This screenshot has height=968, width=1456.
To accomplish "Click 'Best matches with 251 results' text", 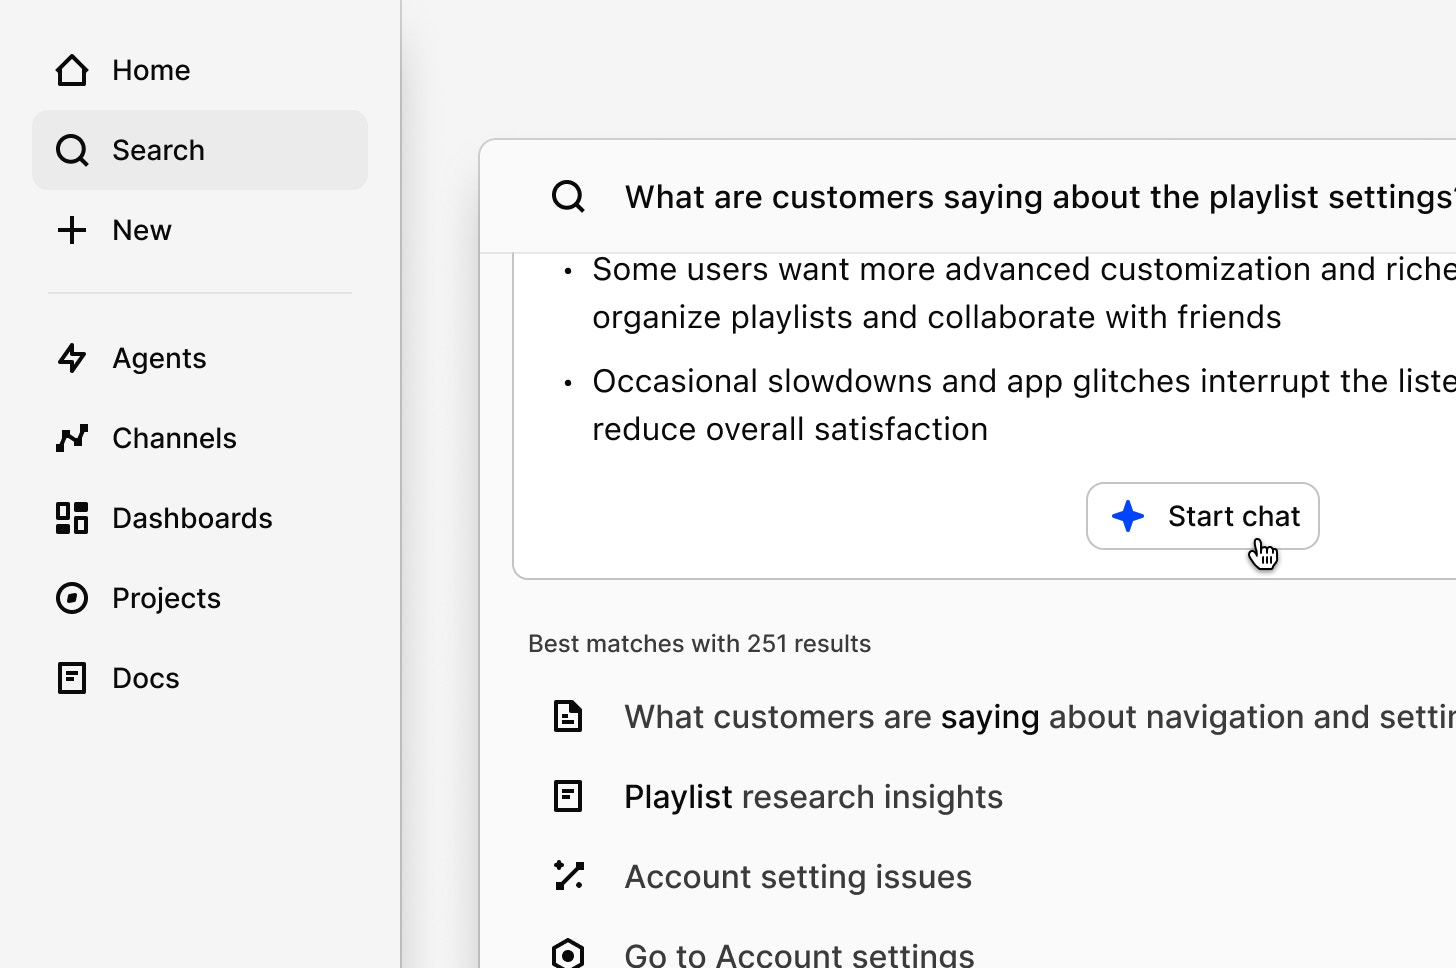I will [699, 643].
